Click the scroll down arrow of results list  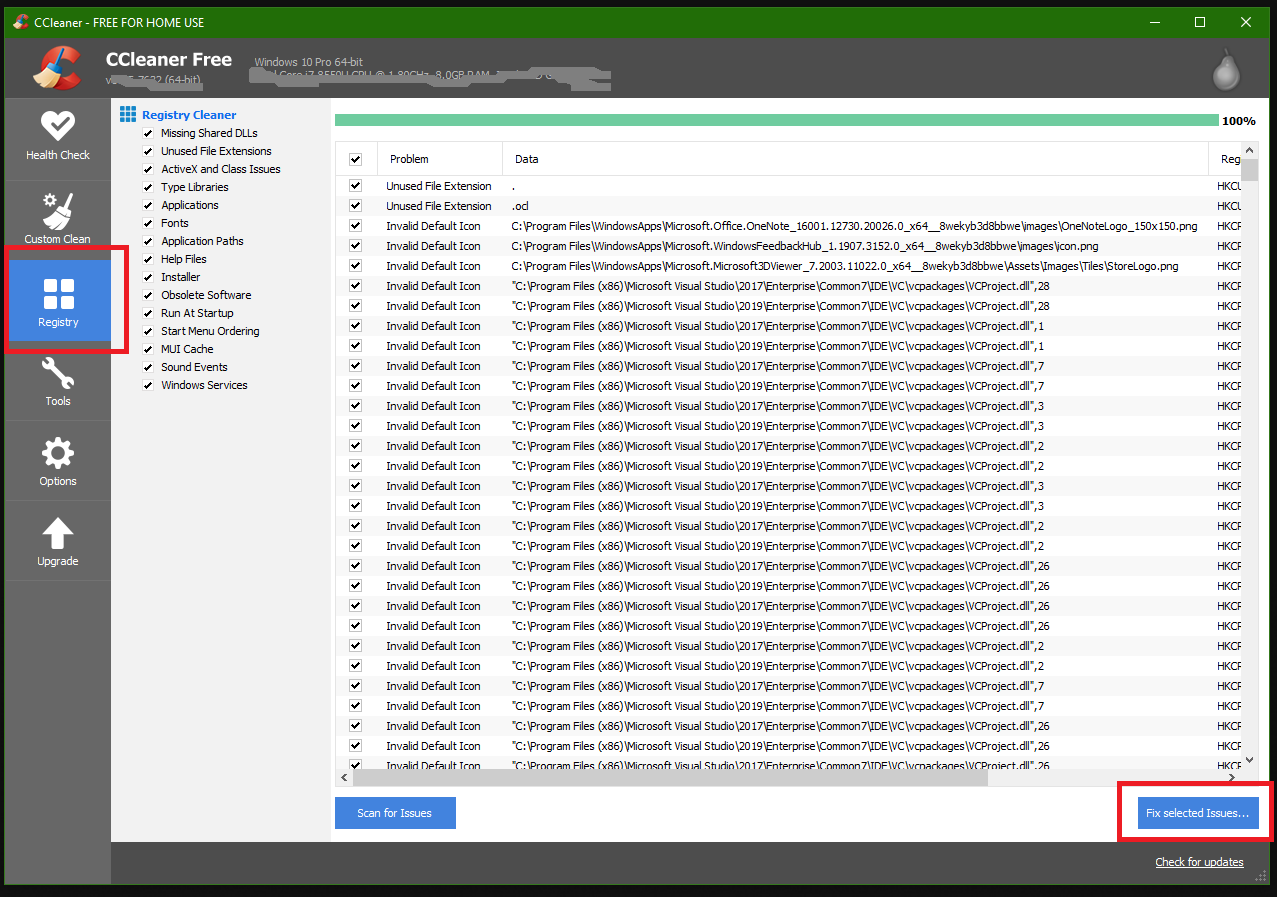[1250, 760]
